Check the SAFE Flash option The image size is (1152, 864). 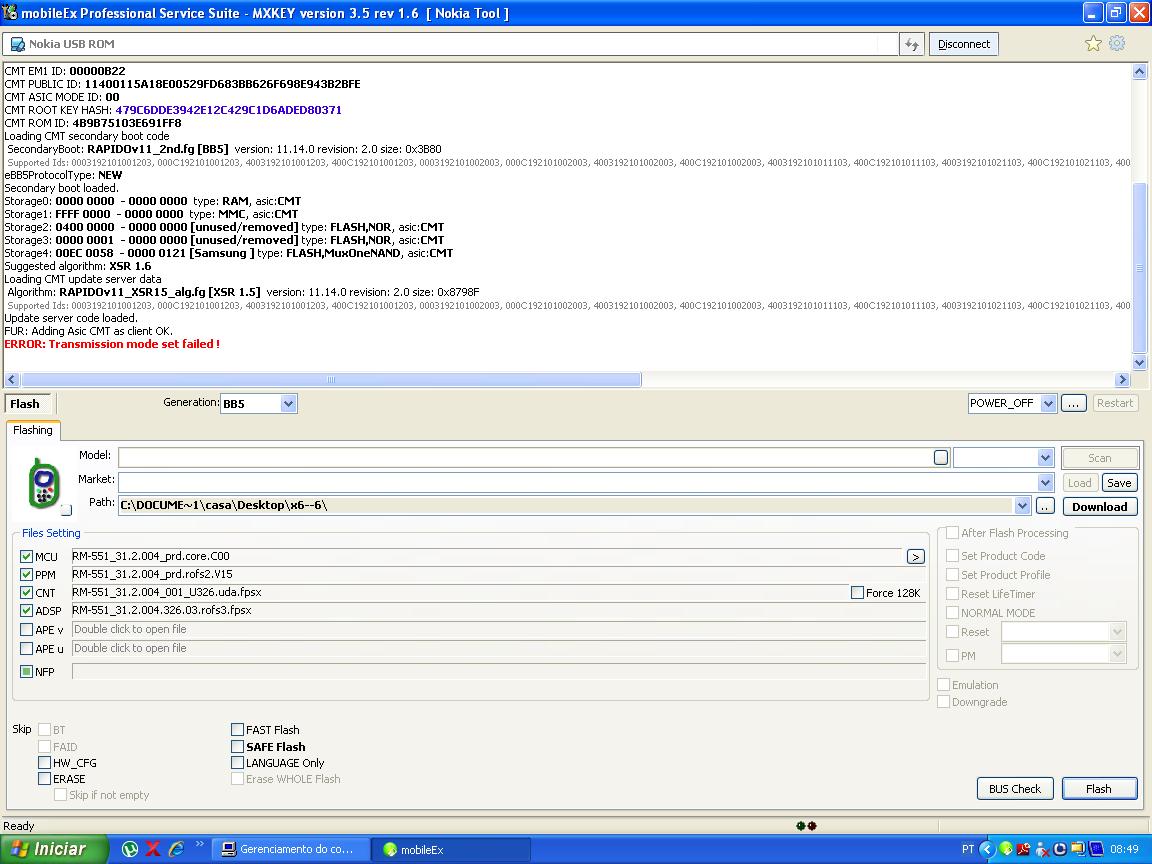coord(237,746)
